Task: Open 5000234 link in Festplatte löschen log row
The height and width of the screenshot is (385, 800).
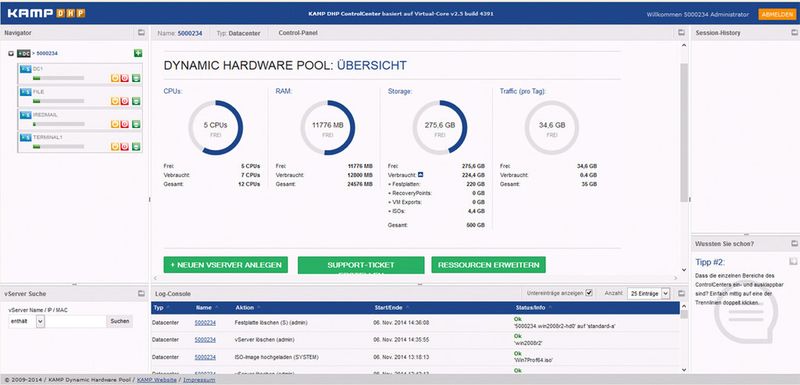Action: 205,323
